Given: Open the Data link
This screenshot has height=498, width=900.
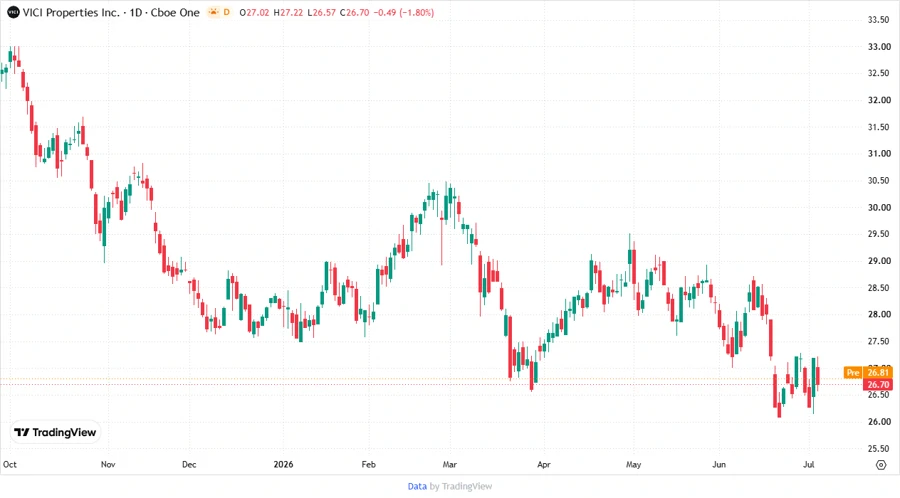Looking at the screenshot, I should [x=417, y=487].
